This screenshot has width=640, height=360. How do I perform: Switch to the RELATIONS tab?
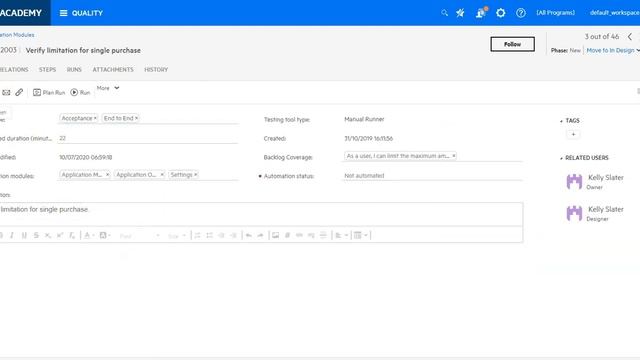pyautogui.click(x=14, y=70)
